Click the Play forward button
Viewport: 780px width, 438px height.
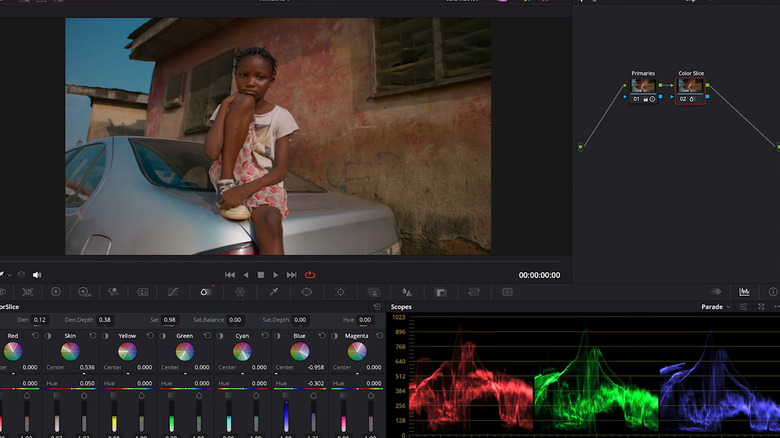[x=276, y=275]
